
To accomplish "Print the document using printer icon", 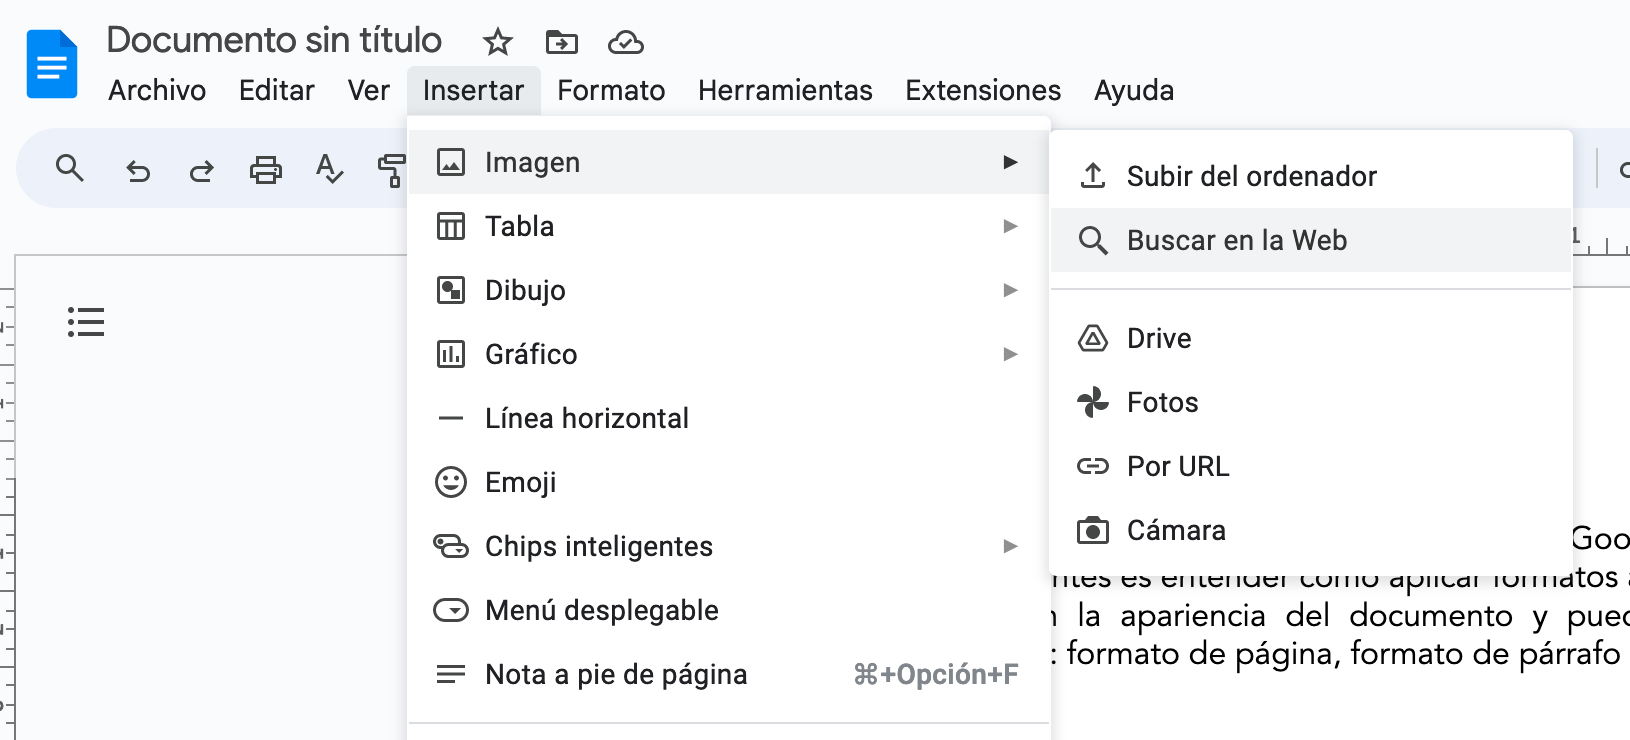I will tap(265, 170).
